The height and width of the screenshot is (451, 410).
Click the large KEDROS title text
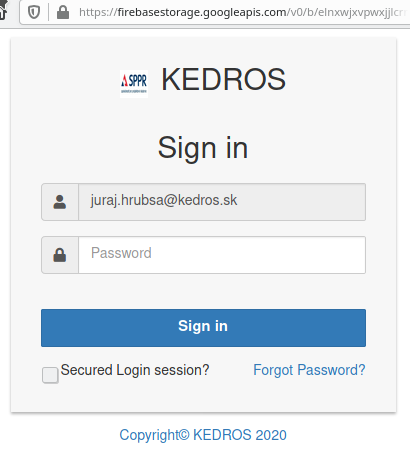223,79
